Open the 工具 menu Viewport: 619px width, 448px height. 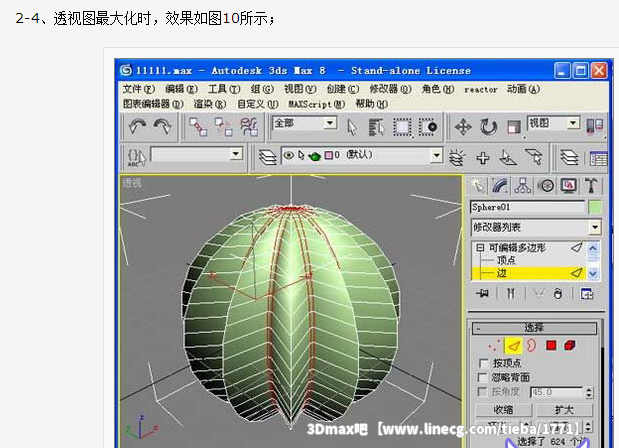tap(224, 89)
